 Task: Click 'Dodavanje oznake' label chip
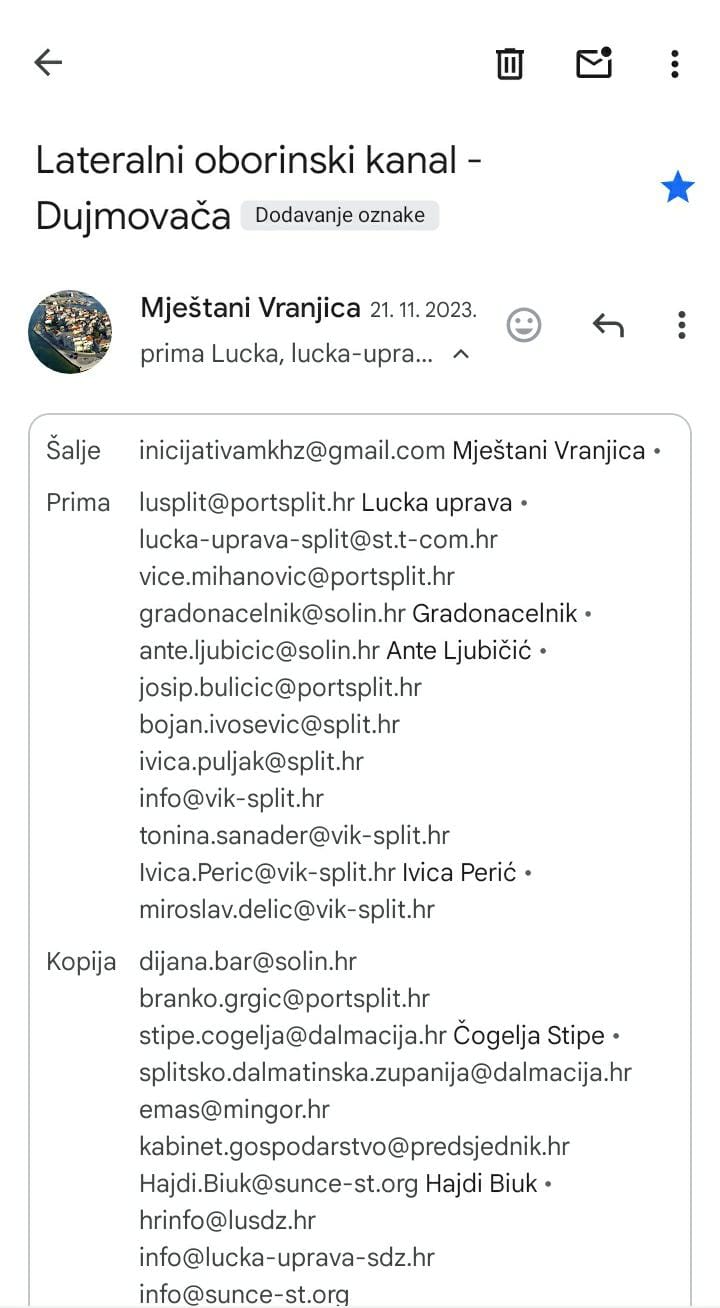coord(340,215)
